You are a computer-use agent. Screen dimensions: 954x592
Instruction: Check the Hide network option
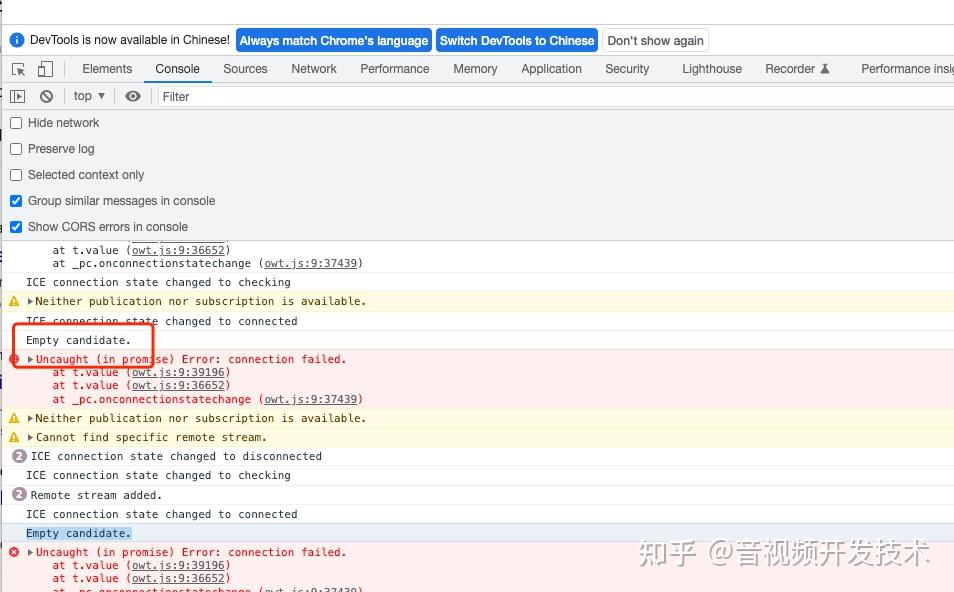coord(15,123)
